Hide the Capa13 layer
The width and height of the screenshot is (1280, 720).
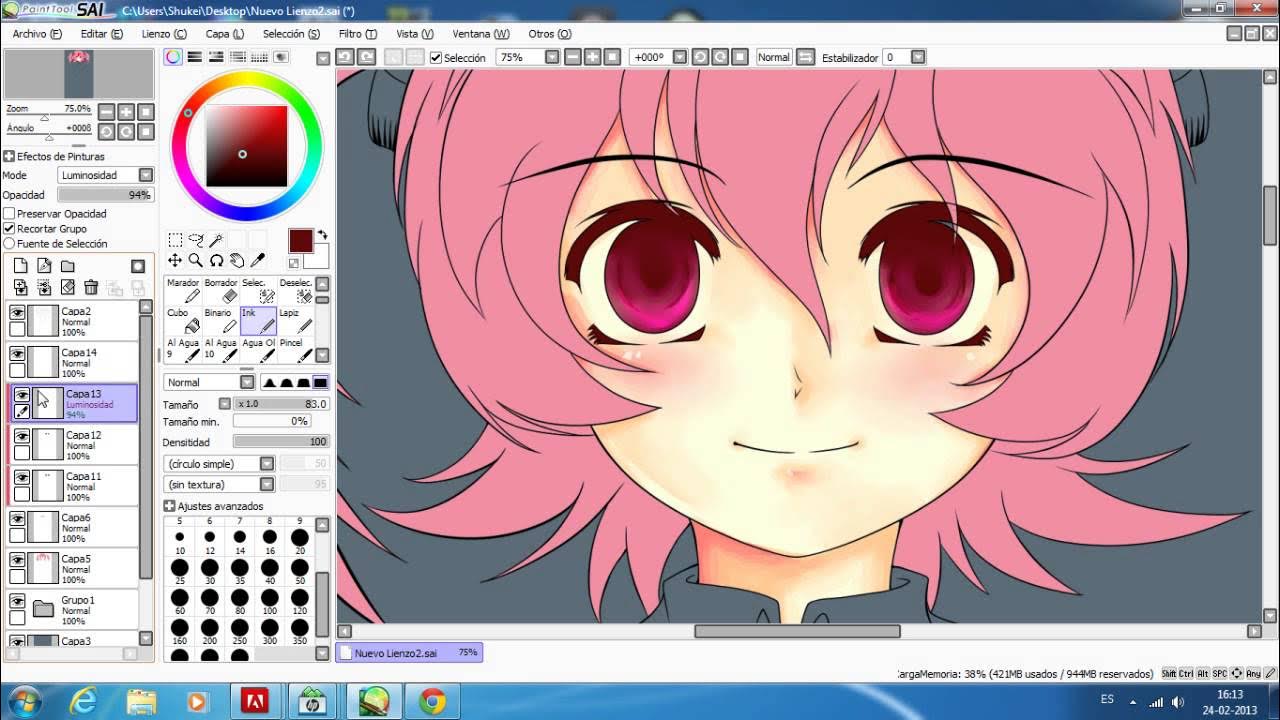[21, 395]
